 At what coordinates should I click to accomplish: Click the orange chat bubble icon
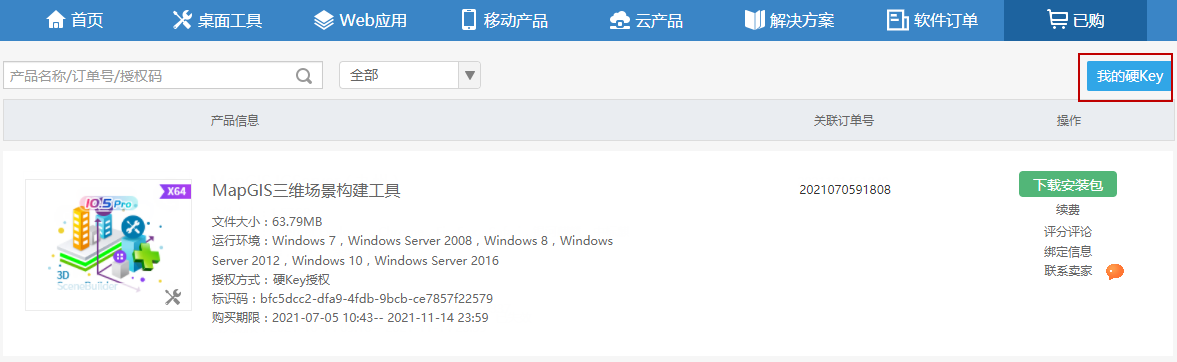1115,271
